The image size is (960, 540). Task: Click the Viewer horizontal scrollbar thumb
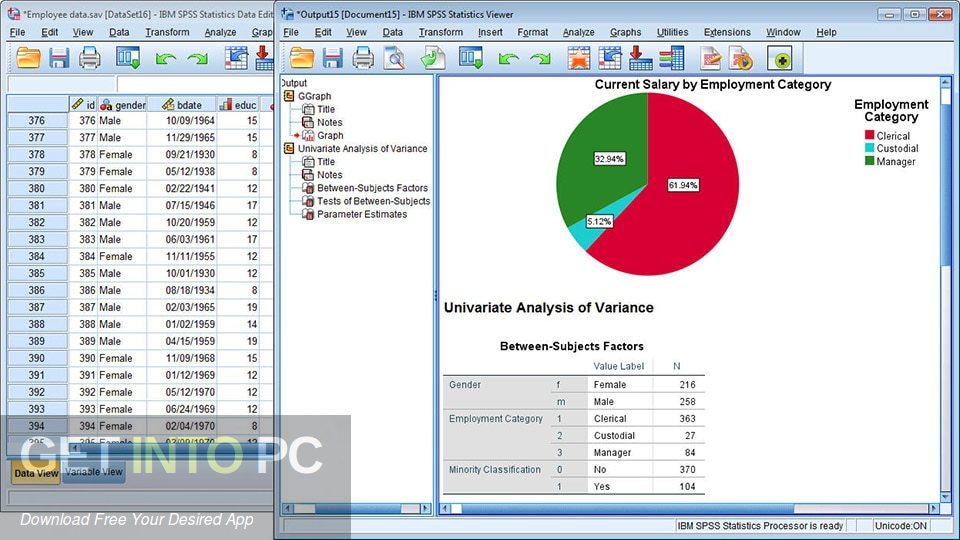(x=628, y=508)
